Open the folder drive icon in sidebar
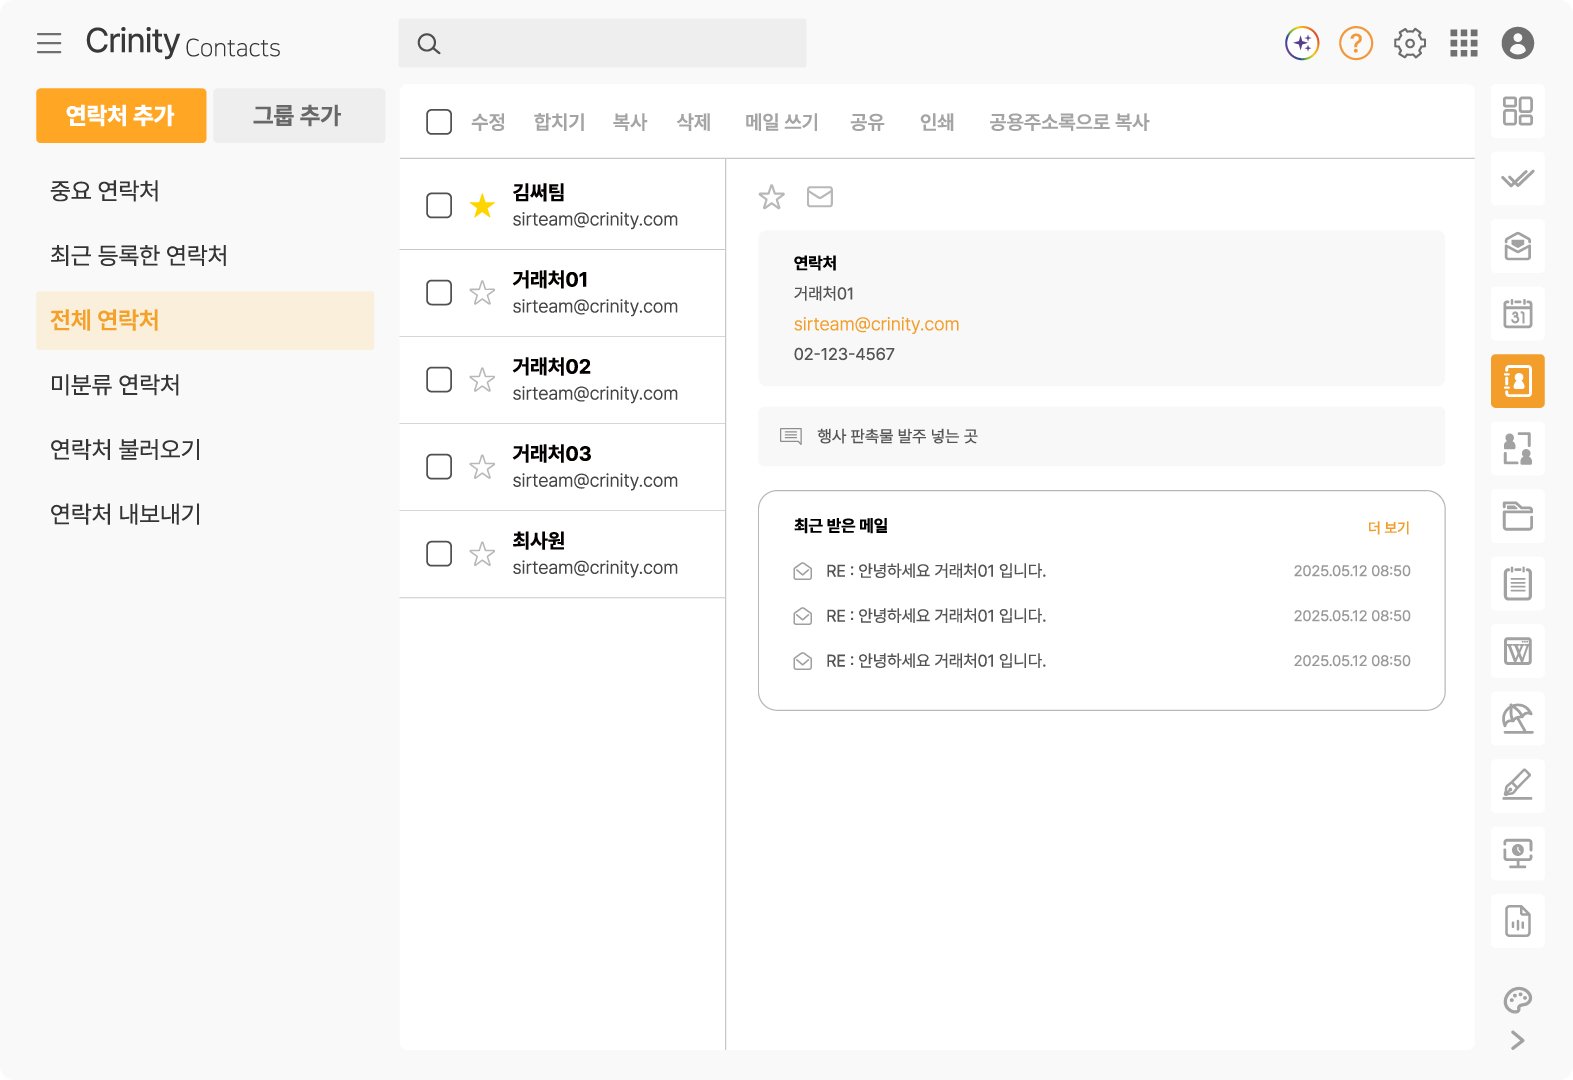Image resolution: width=1573 pixels, height=1080 pixels. (x=1518, y=516)
